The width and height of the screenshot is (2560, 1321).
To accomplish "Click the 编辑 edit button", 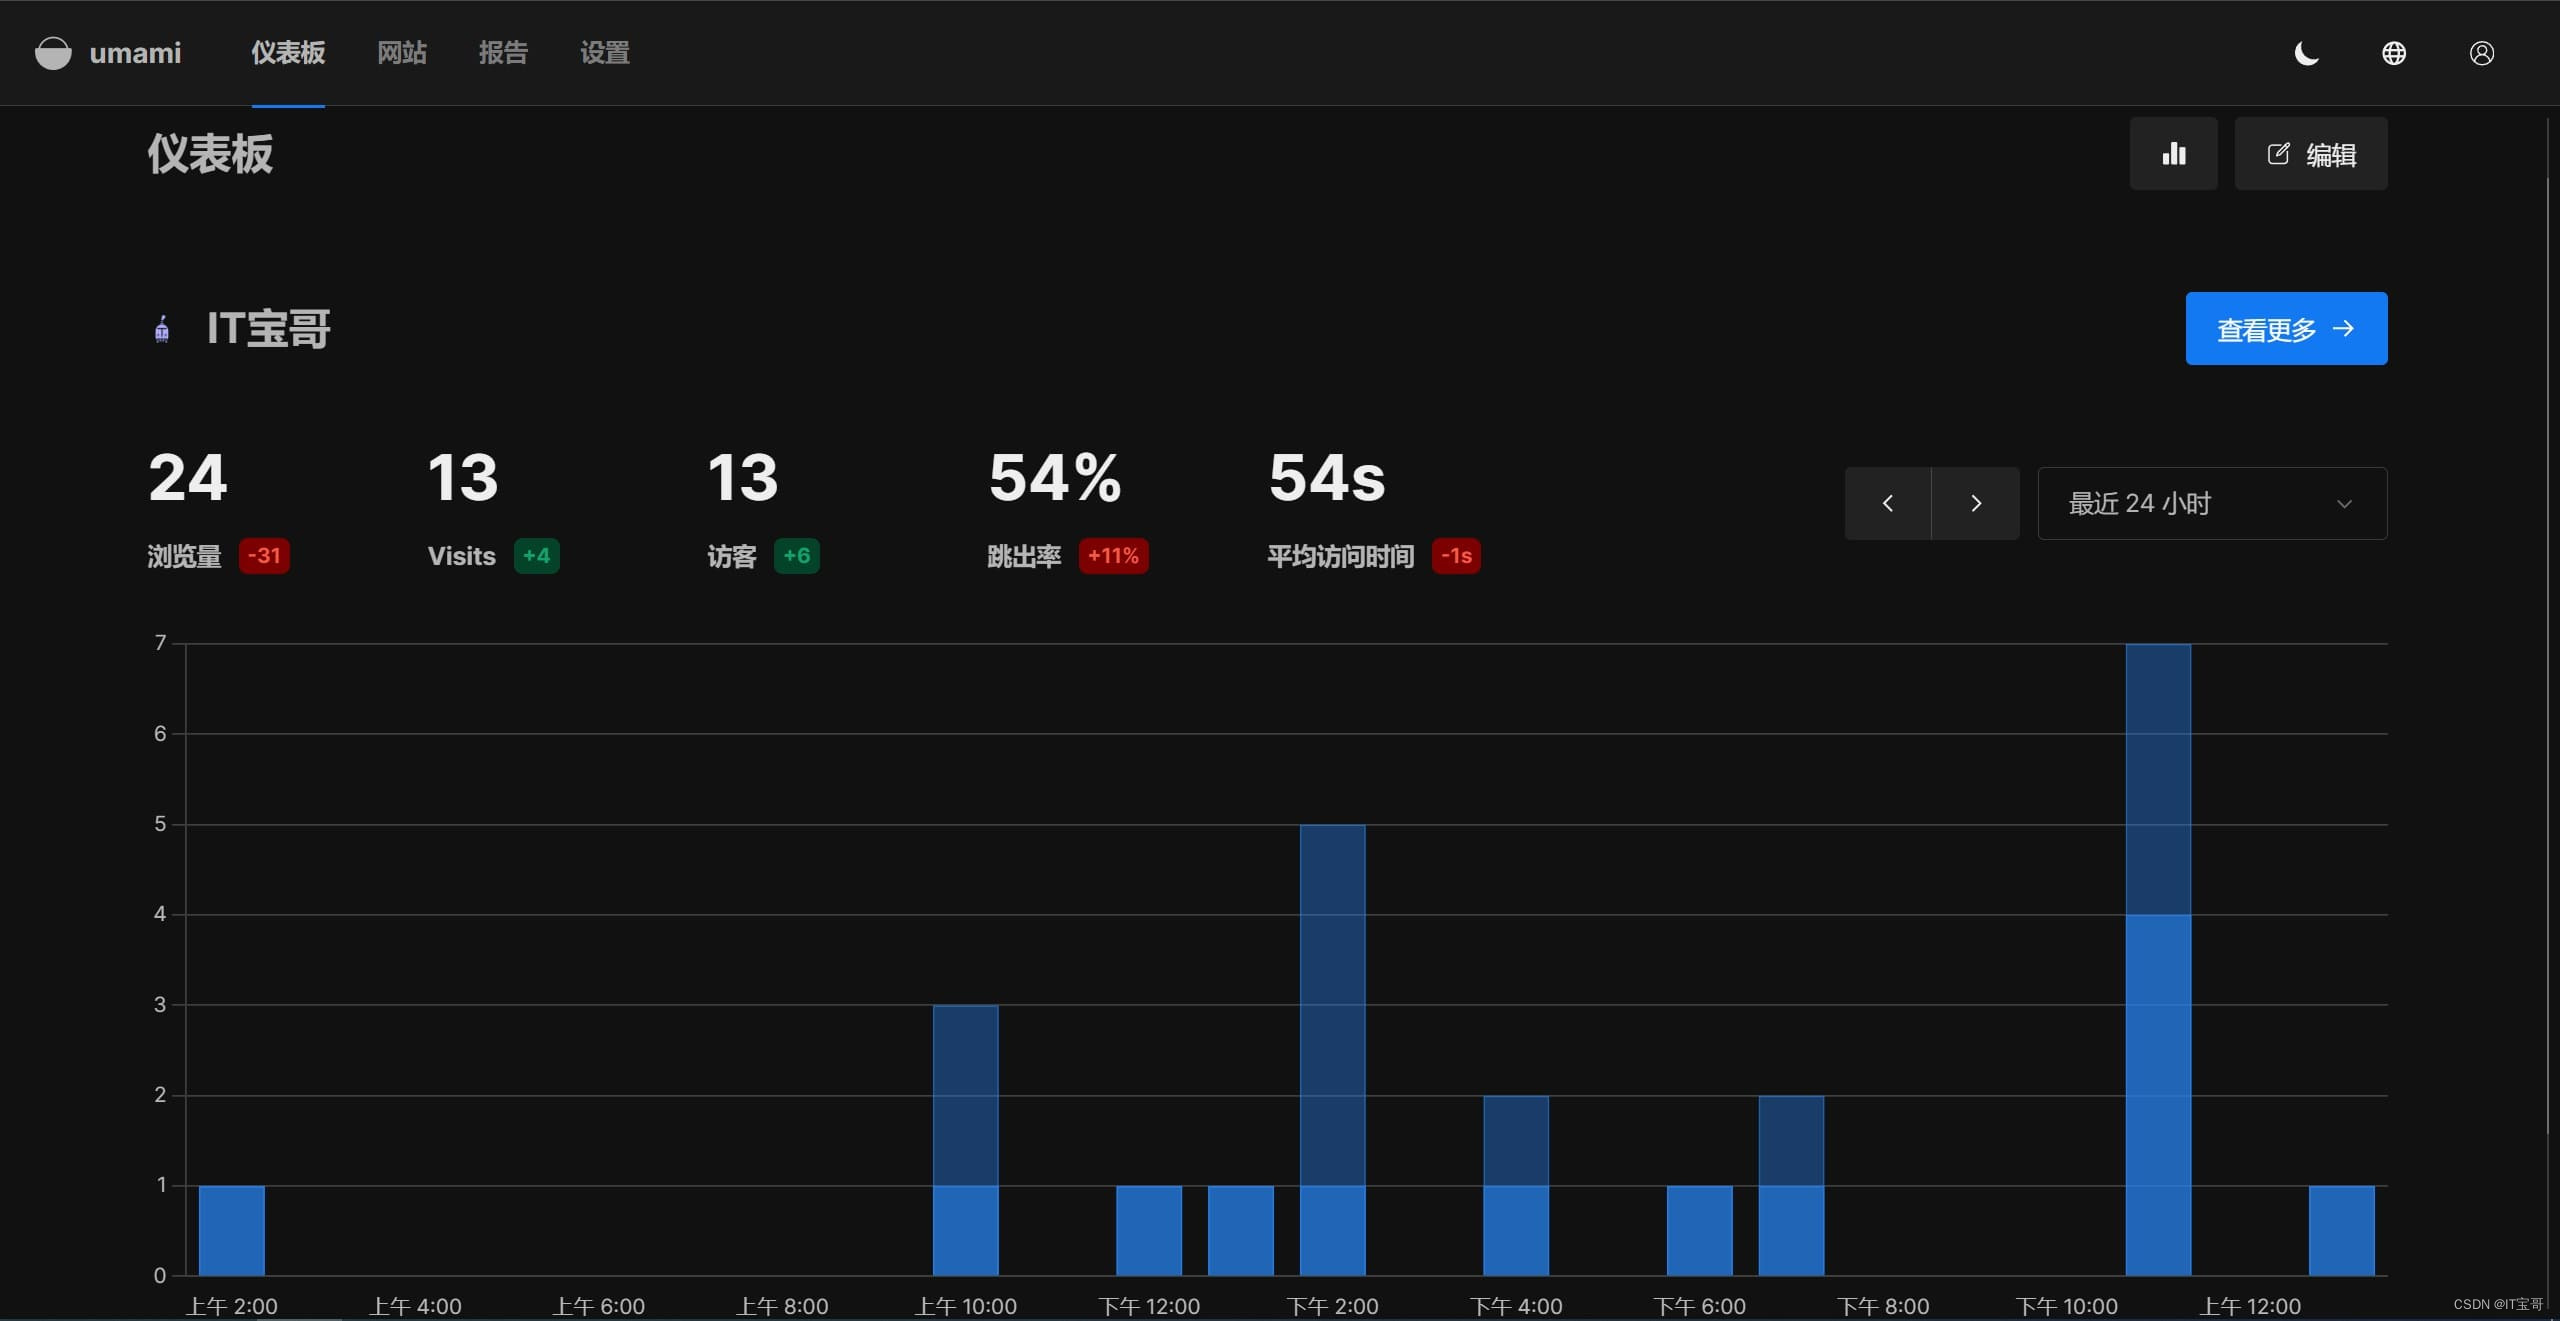I will pos(2310,154).
